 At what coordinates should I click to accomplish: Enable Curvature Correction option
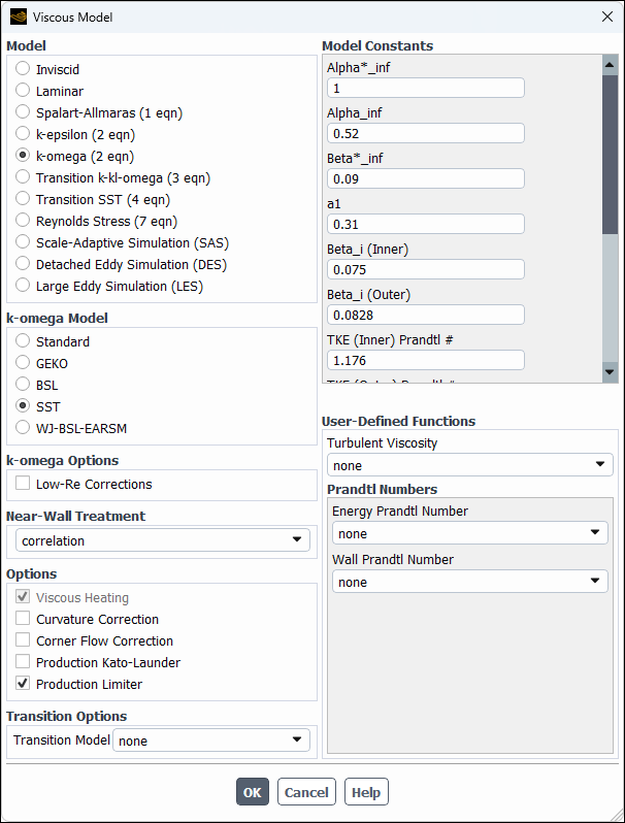(x=23, y=619)
